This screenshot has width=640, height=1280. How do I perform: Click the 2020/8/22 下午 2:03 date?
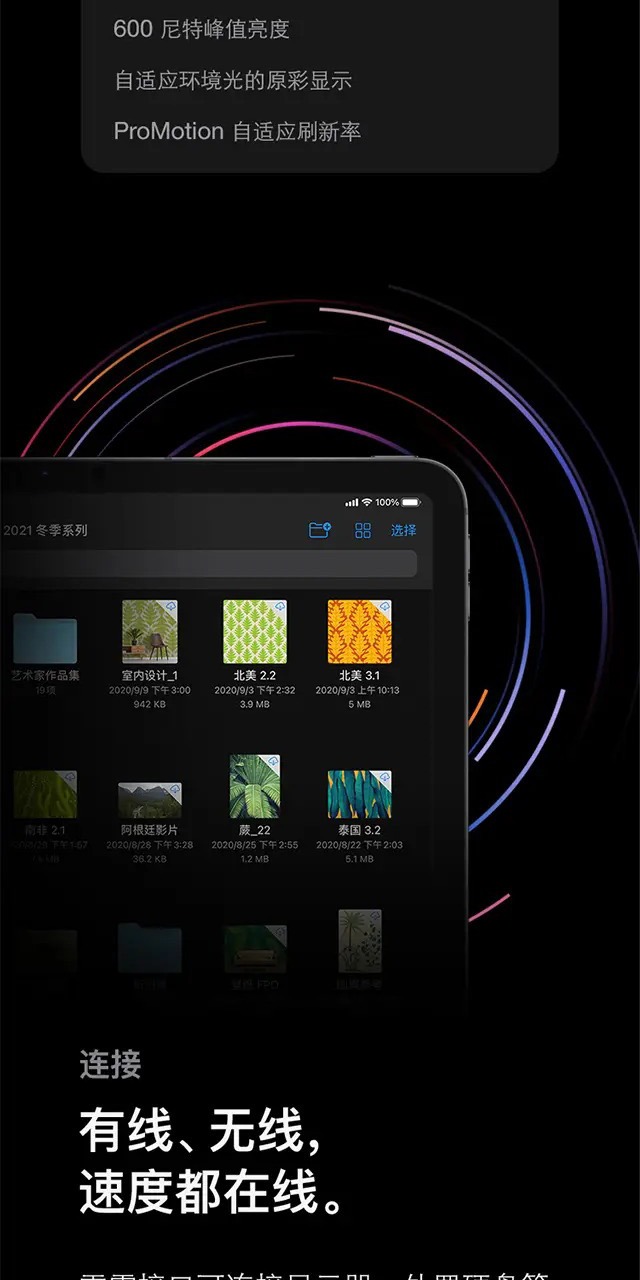point(360,845)
